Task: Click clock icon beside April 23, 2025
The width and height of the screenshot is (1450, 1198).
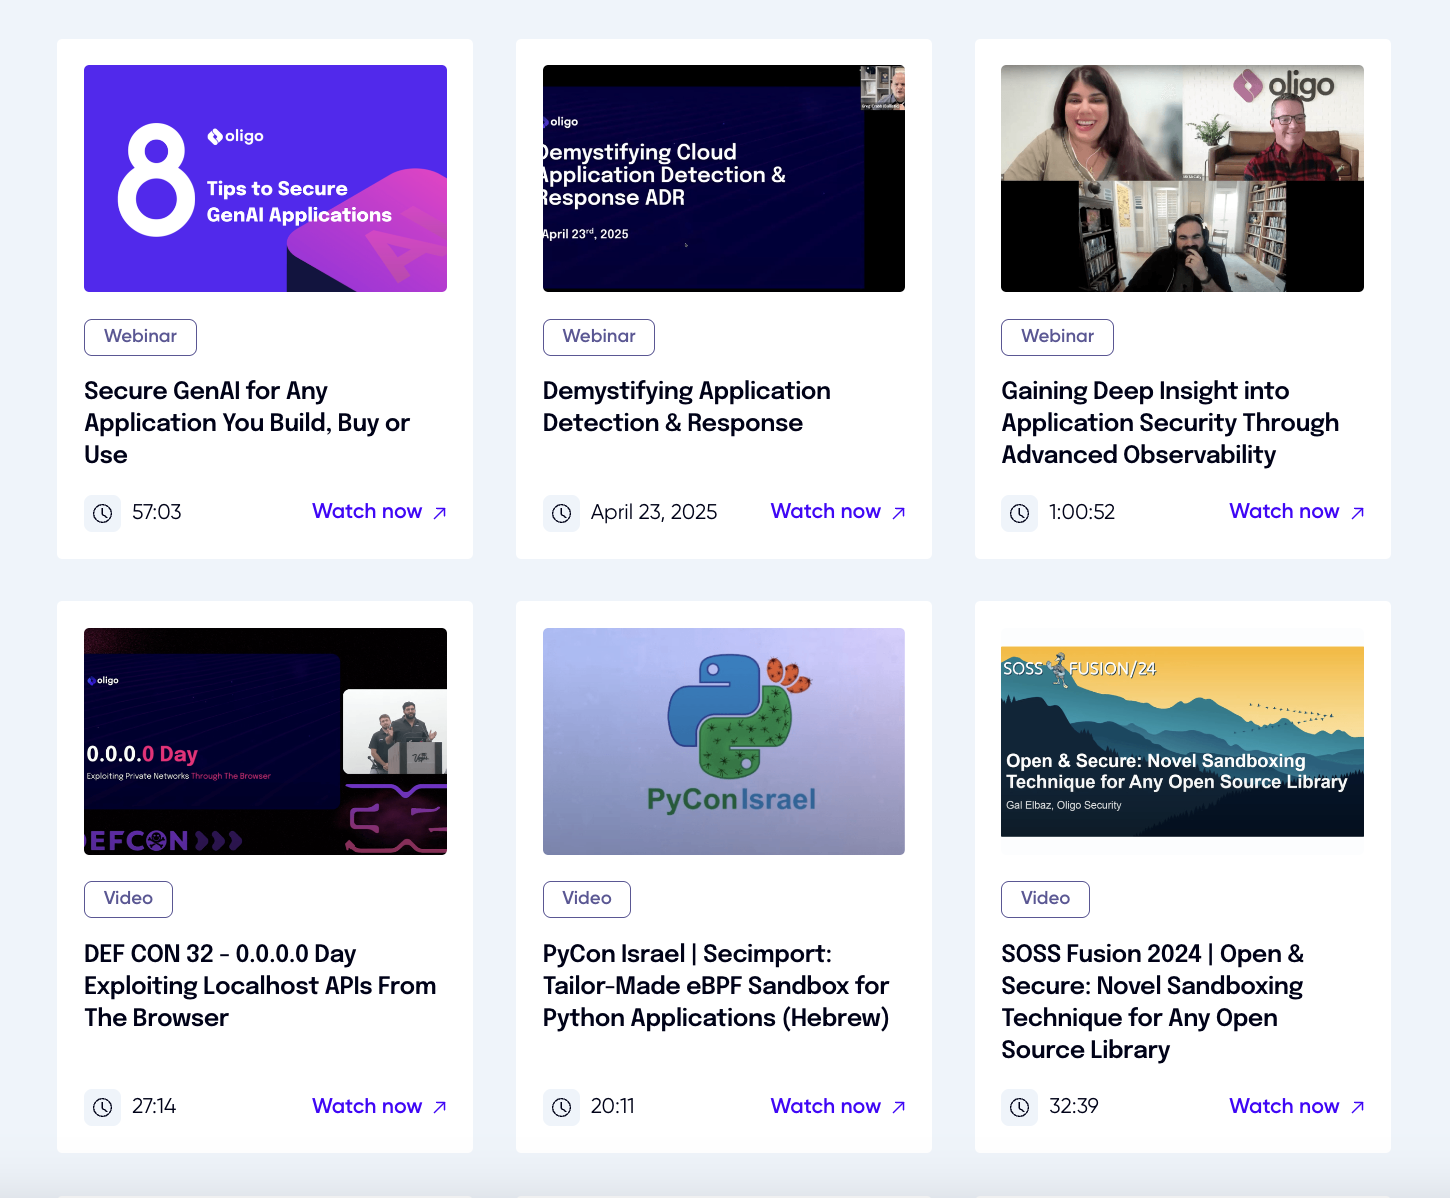Action: point(561,513)
